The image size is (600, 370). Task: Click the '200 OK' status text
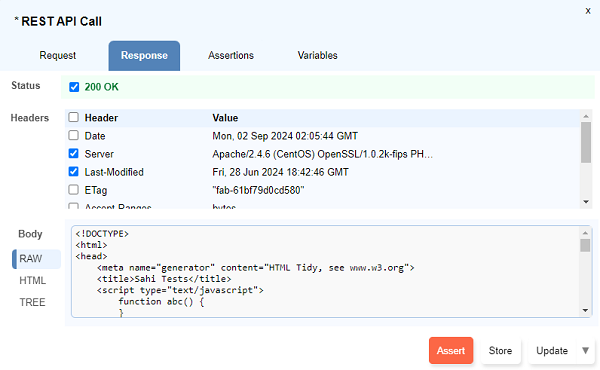click(x=101, y=87)
